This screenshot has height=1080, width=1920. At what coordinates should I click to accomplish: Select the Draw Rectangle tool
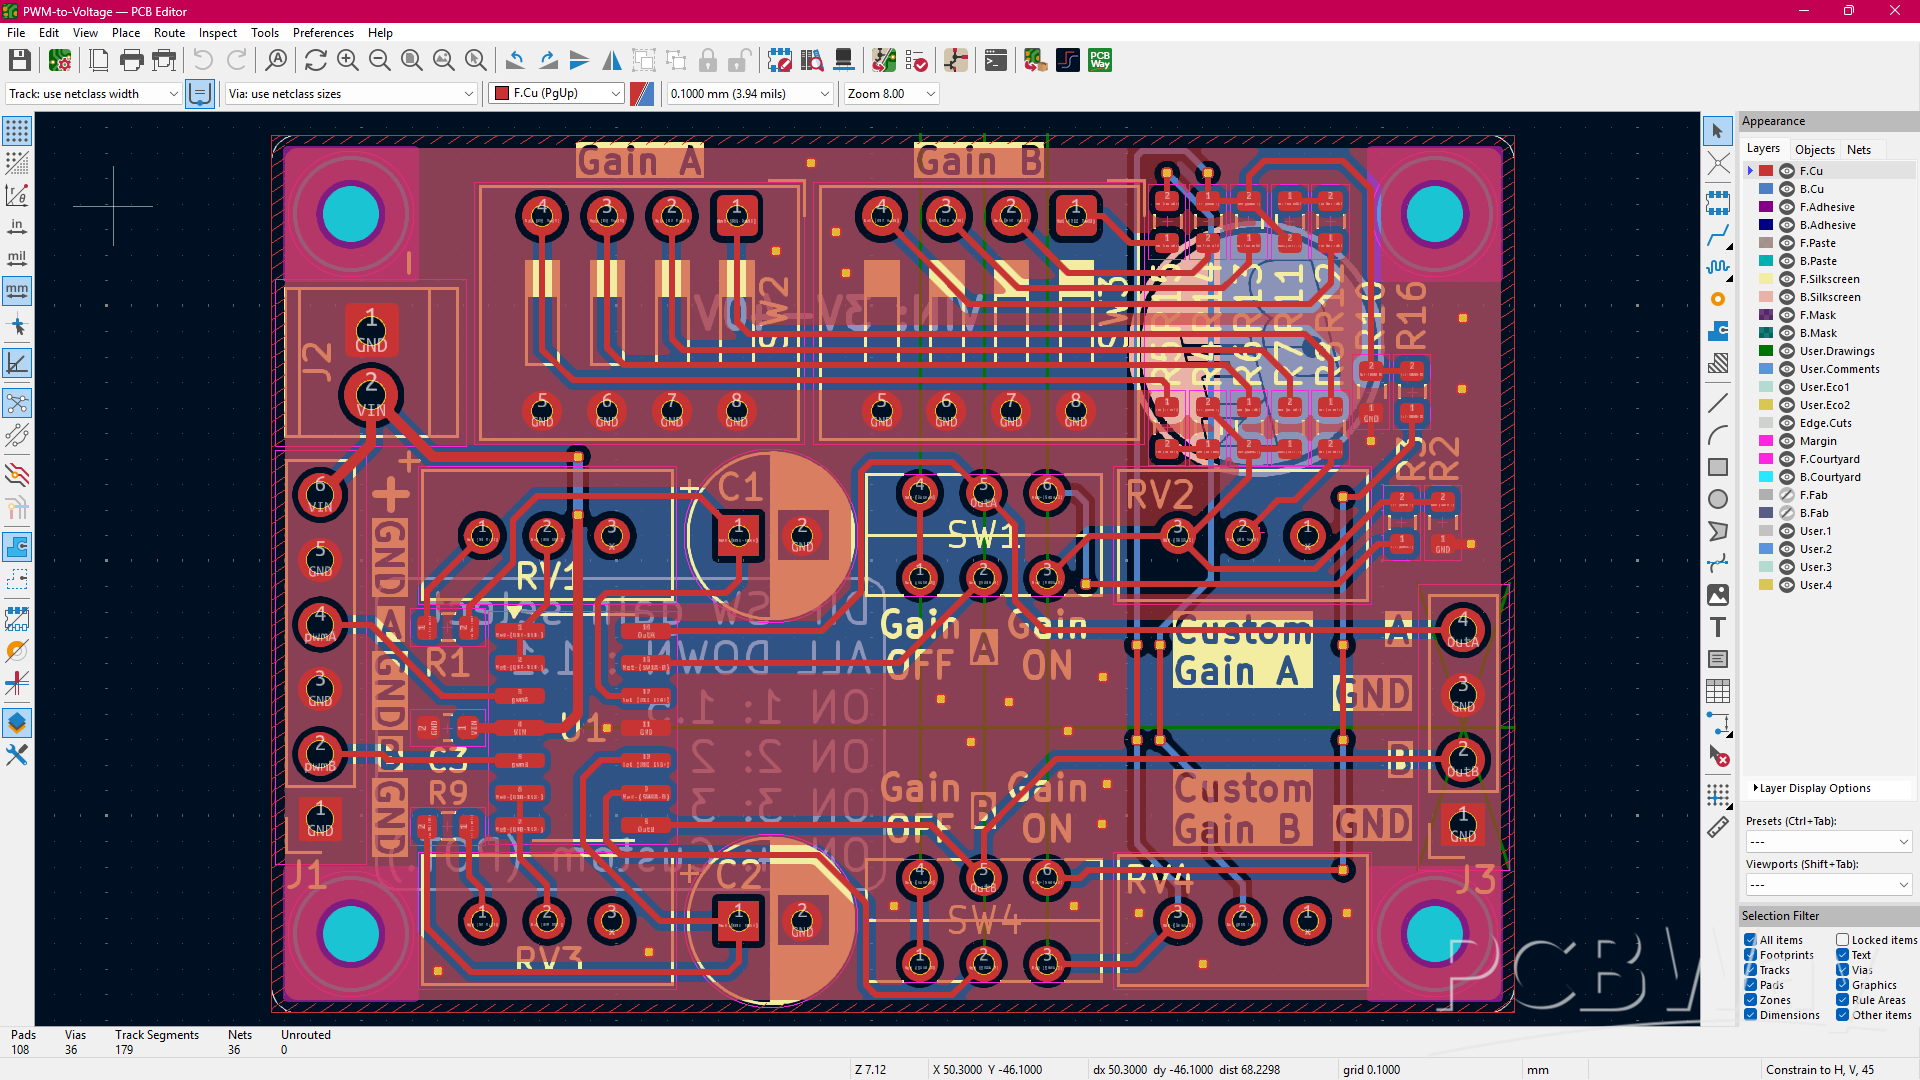1719,467
